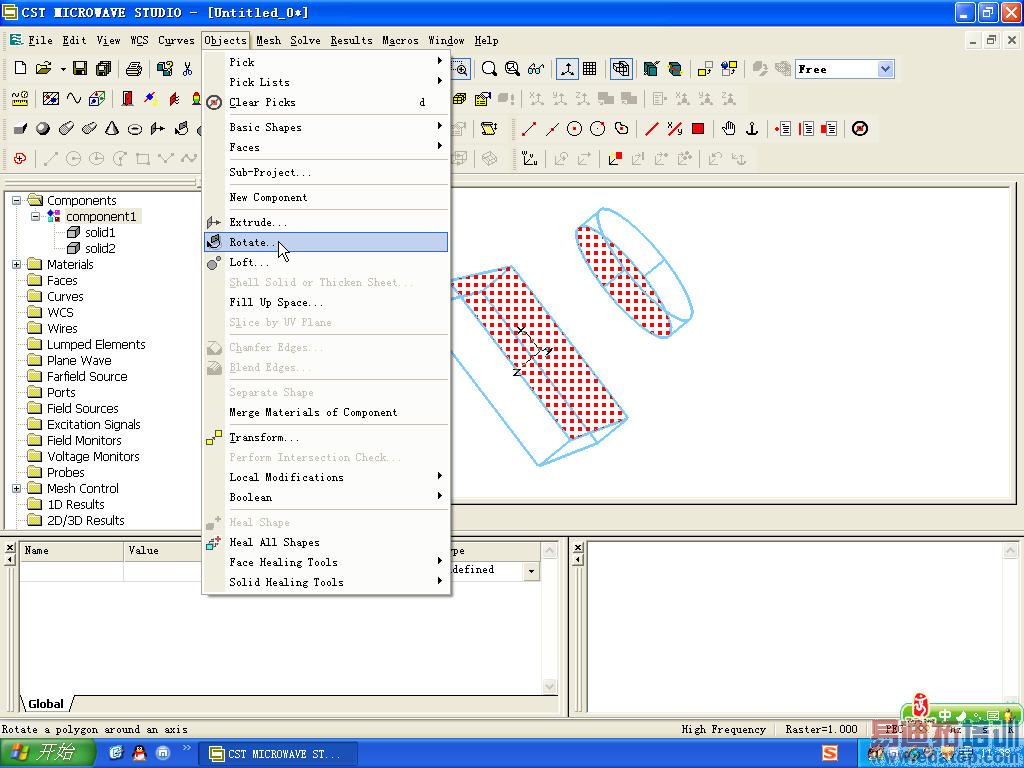1024x768 pixels.
Task: Click the Open folder toolbar icon
Action: (x=44, y=69)
